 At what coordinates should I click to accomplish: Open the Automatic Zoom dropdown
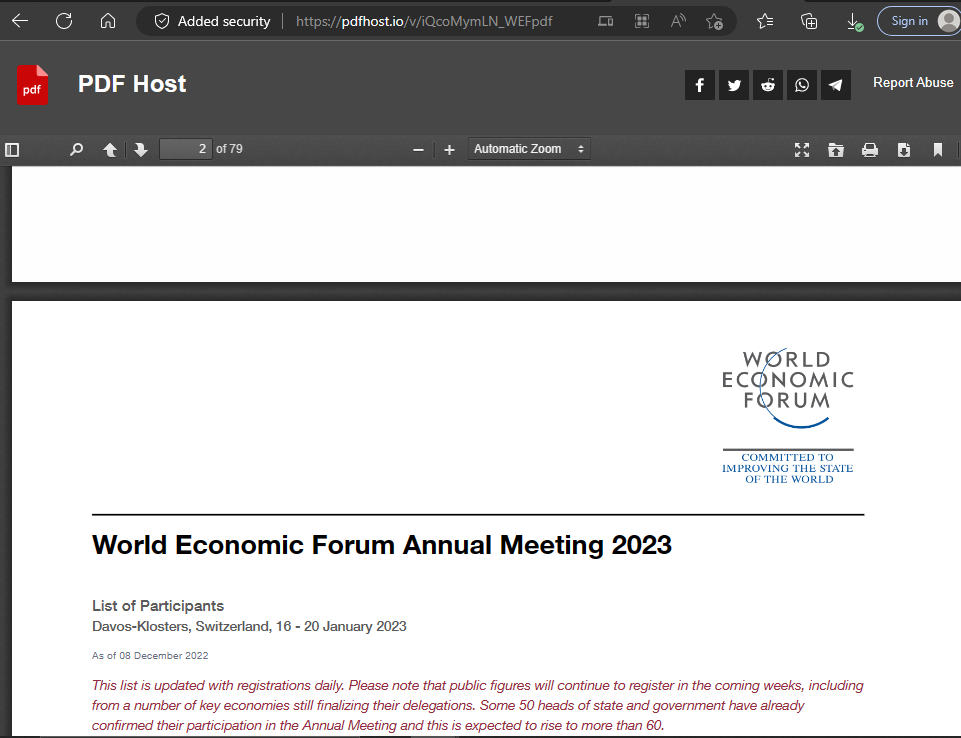tap(530, 149)
